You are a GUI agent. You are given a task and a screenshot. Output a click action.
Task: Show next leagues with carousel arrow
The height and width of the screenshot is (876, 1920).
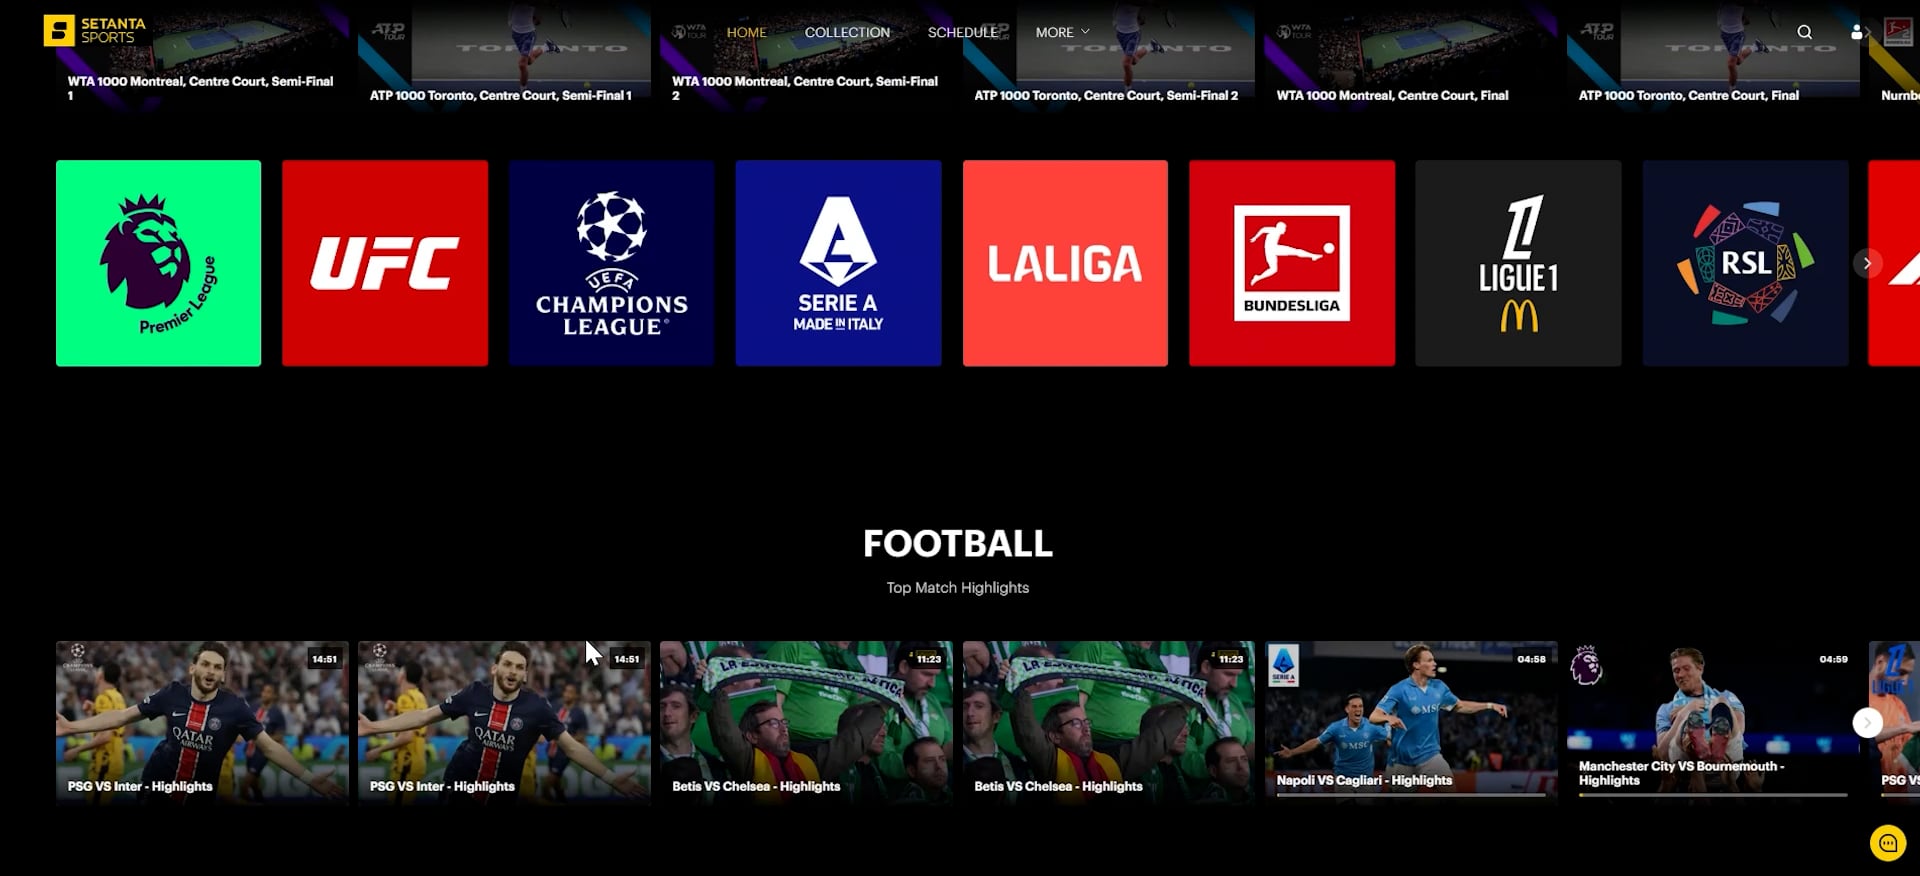1867,263
